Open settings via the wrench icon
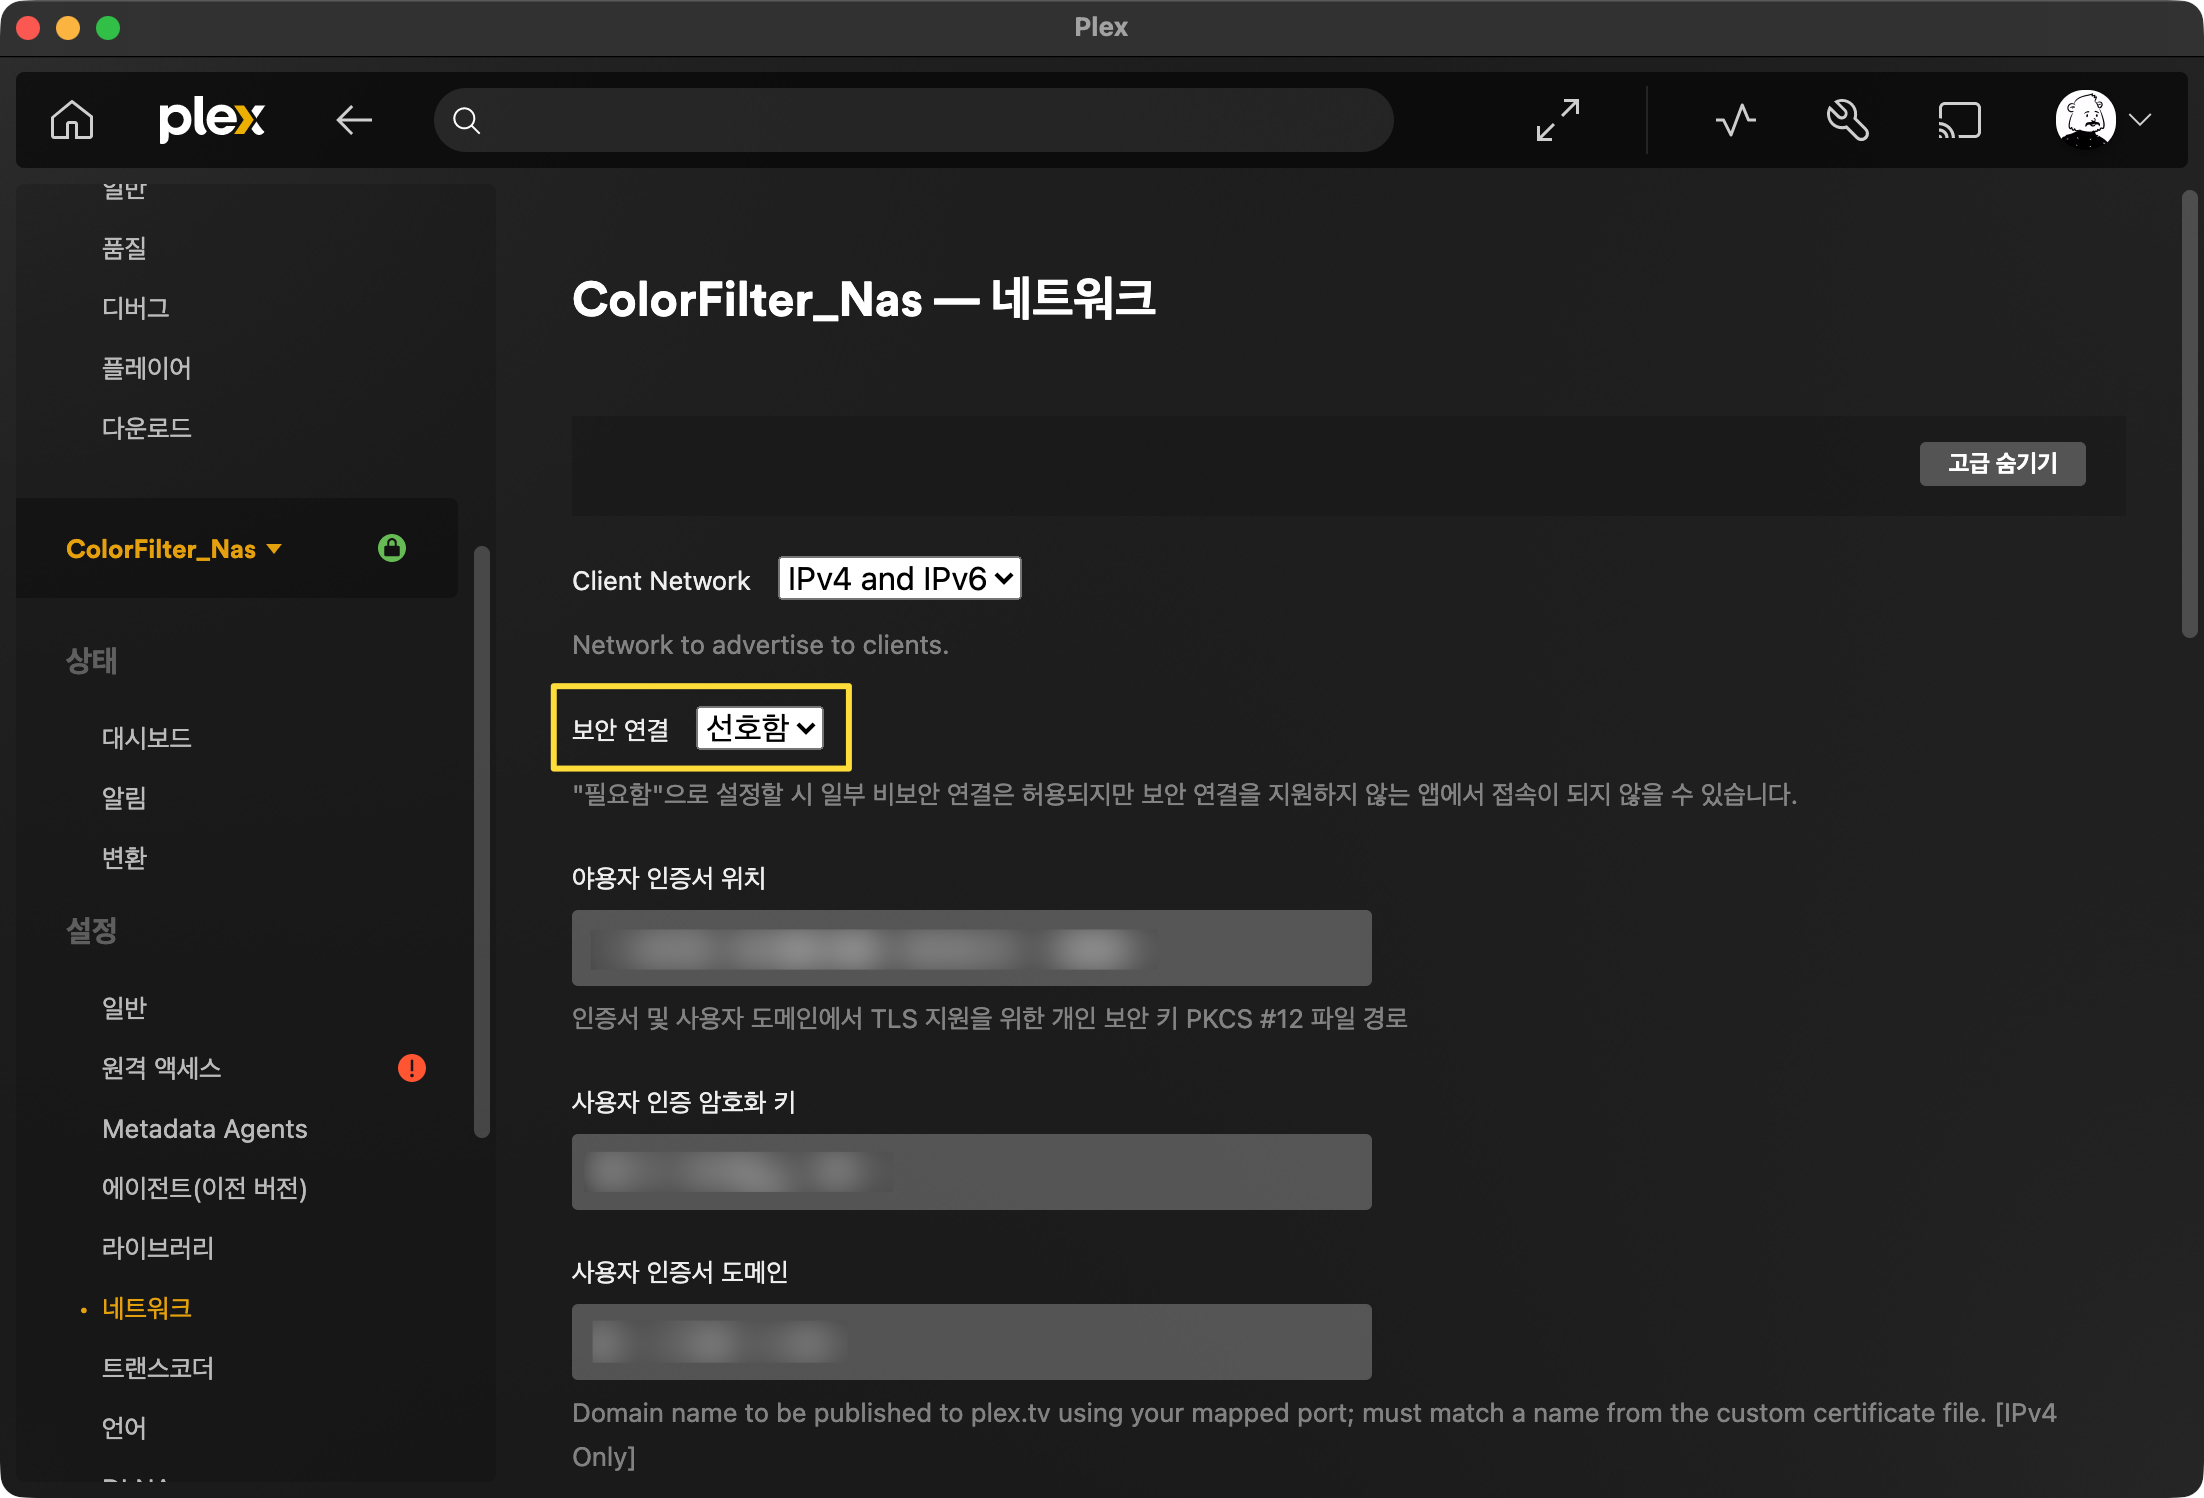 pyautogui.click(x=1847, y=120)
